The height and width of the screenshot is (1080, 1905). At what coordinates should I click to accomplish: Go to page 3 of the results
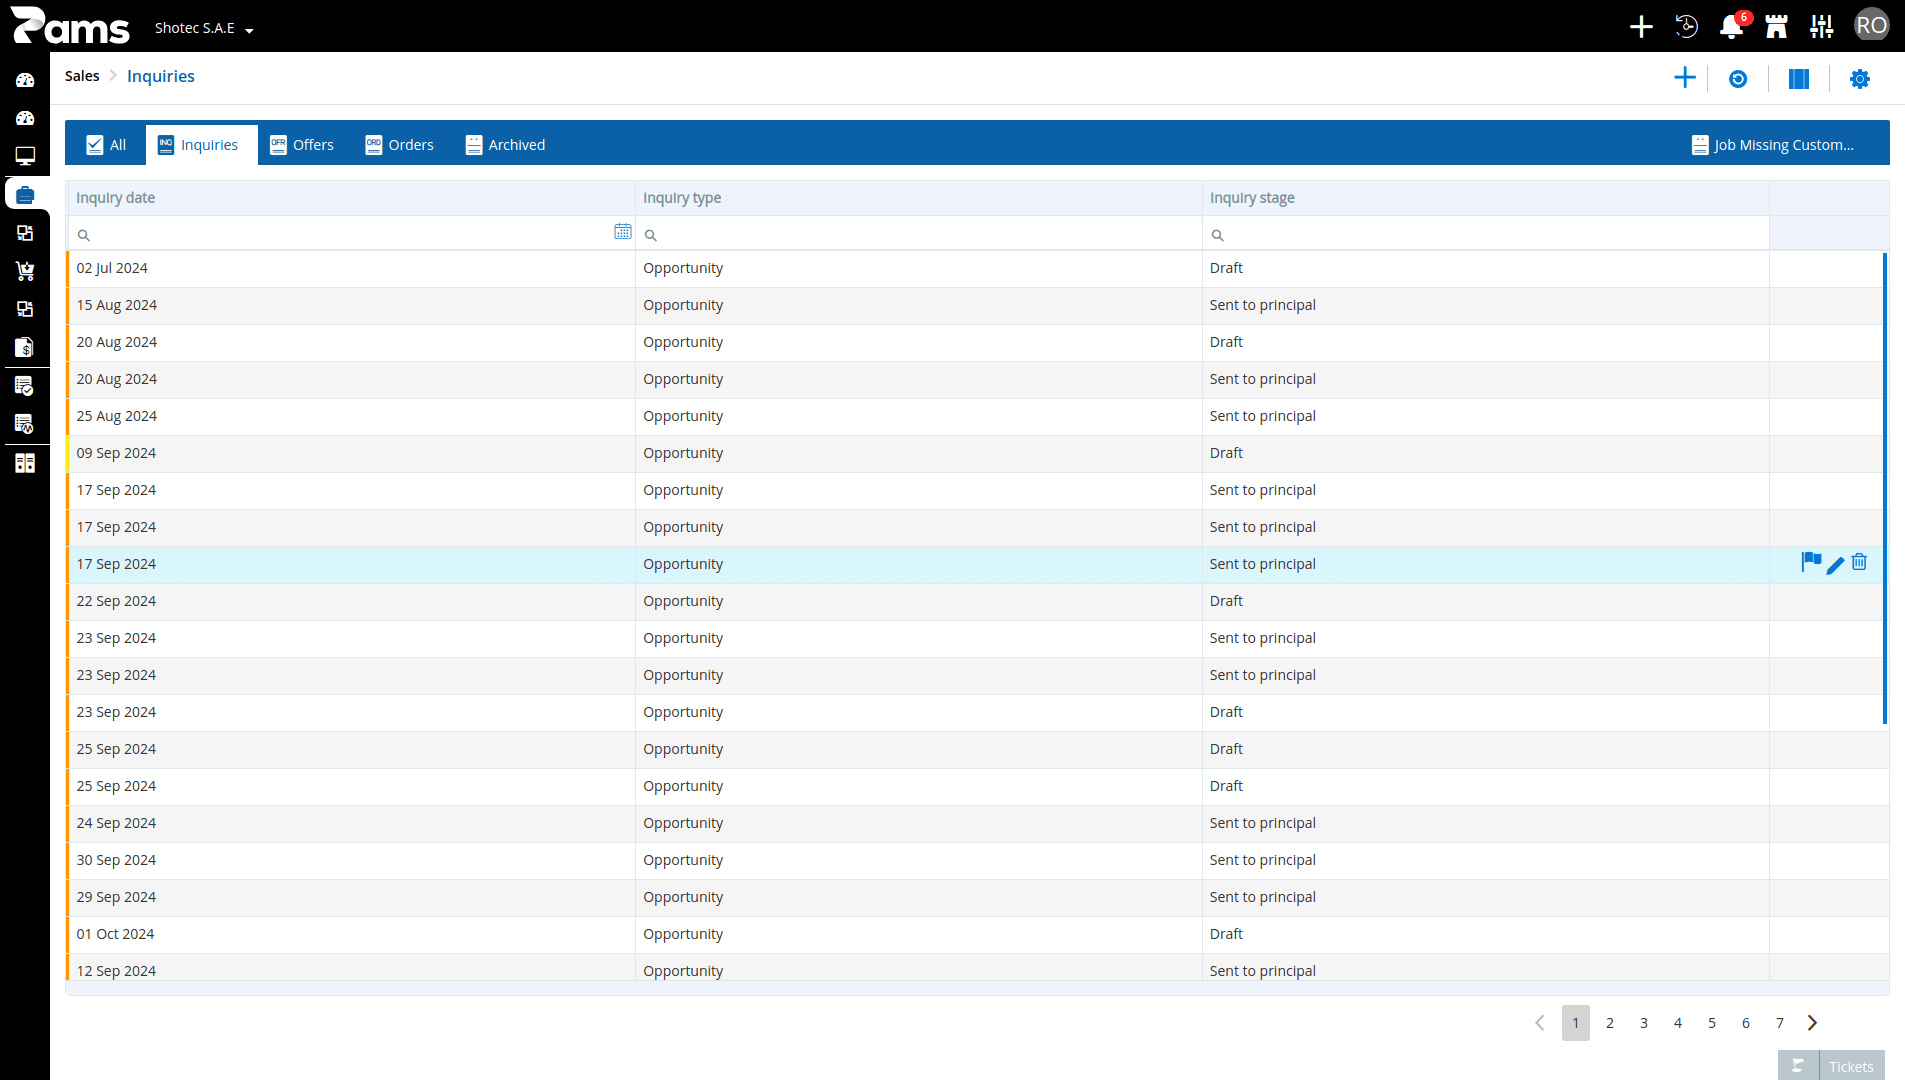point(1644,1023)
